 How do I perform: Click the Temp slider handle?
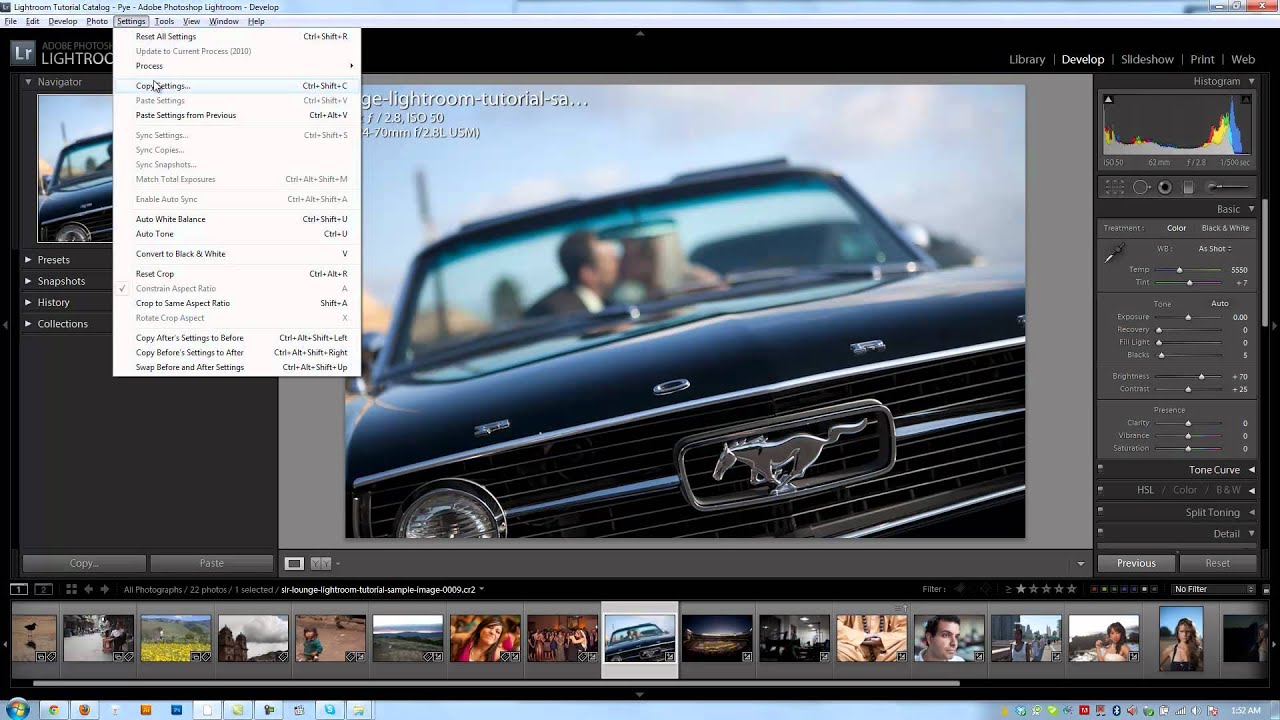pos(1179,270)
